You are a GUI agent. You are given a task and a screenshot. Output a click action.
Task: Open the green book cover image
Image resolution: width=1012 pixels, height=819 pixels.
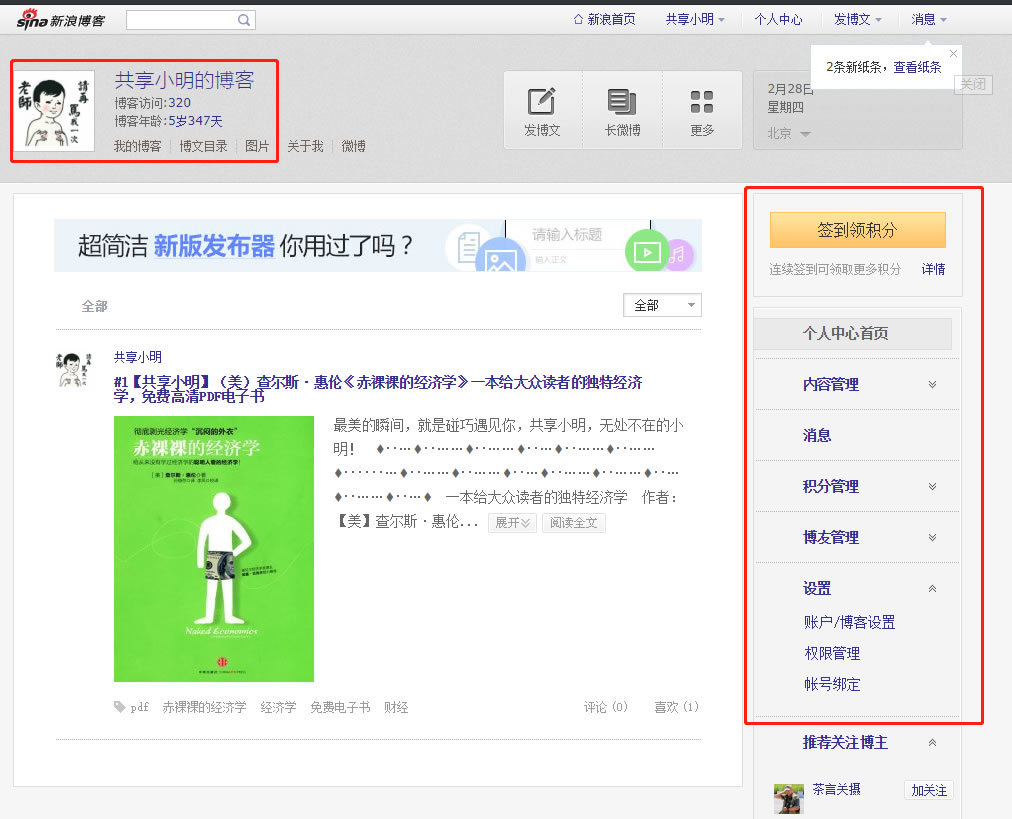pyautogui.click(x=214, y=549)
